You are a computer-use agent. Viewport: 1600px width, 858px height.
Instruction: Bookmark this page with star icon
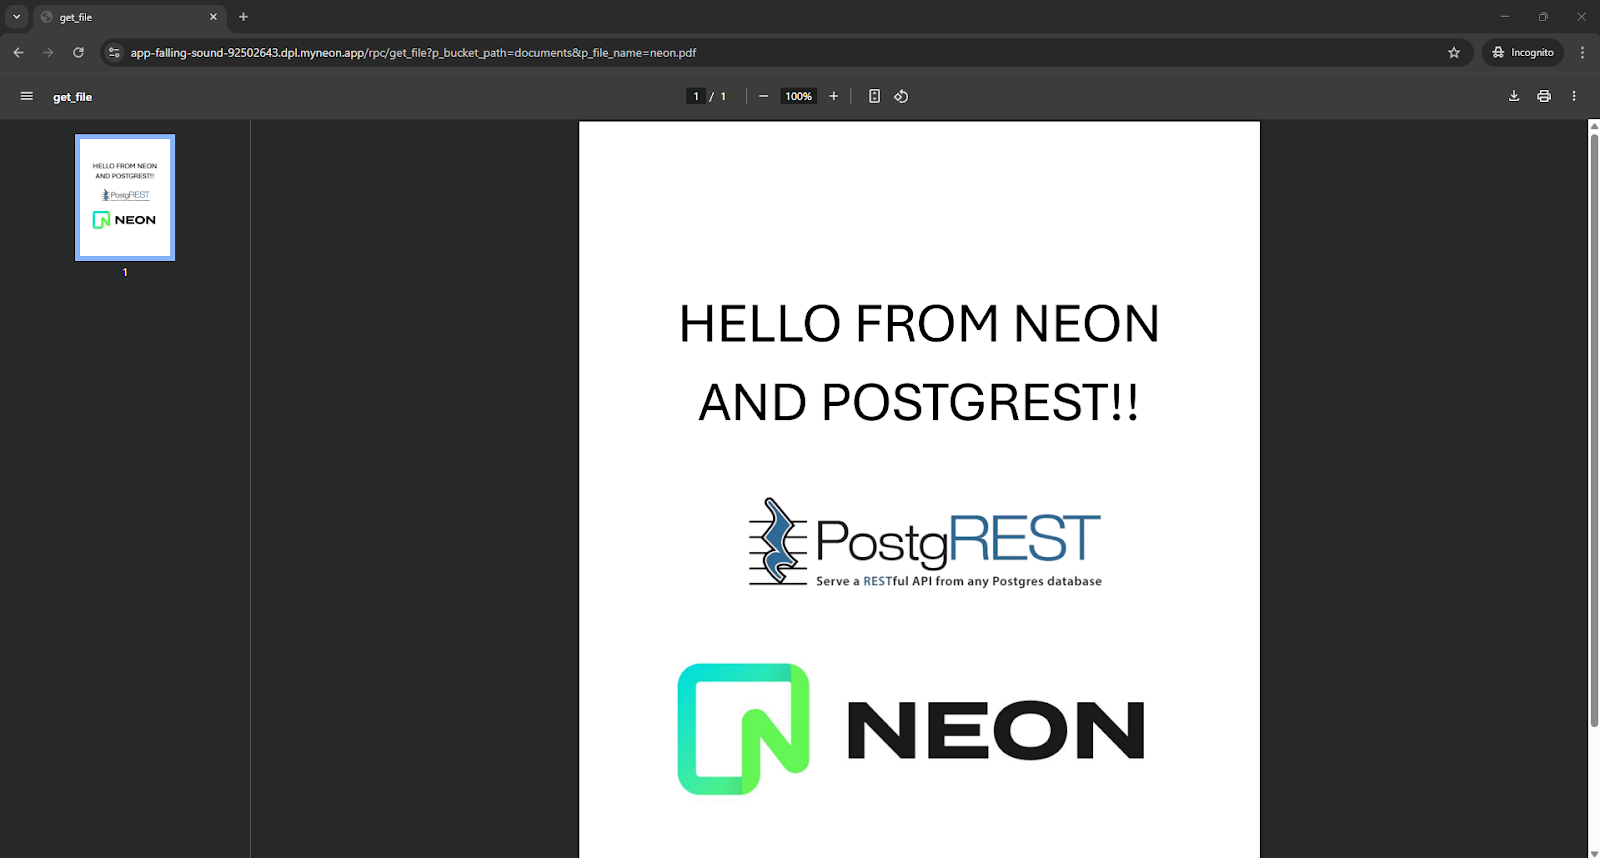click(1454, 52)
